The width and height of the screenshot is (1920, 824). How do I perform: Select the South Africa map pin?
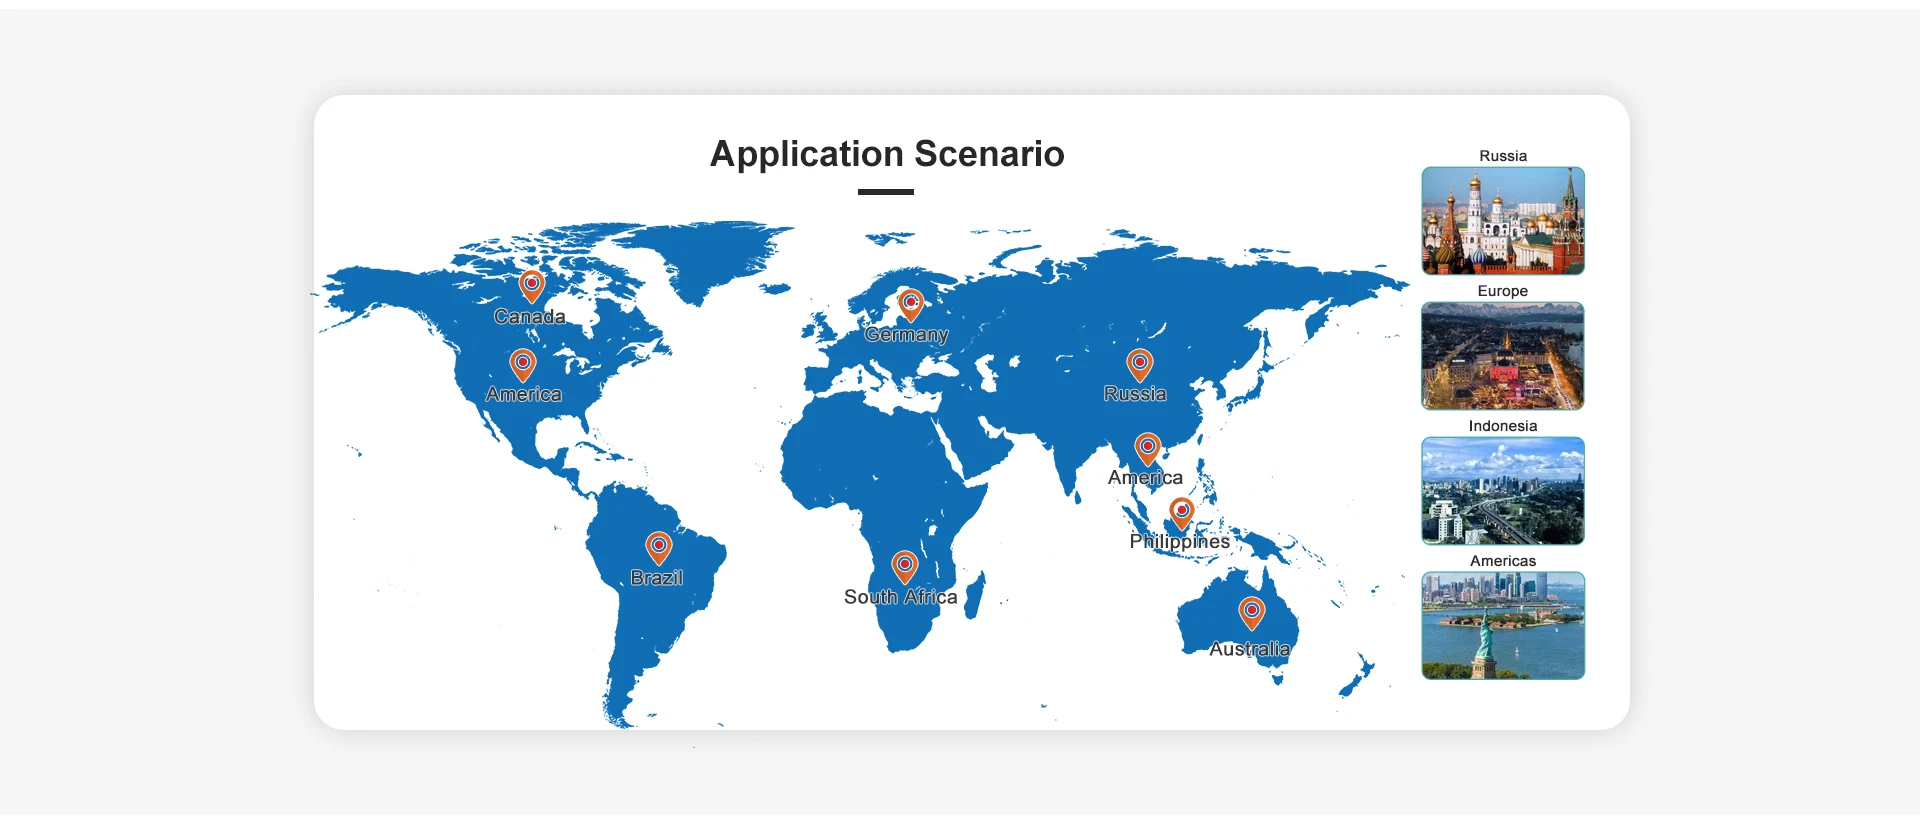point(904,566)
